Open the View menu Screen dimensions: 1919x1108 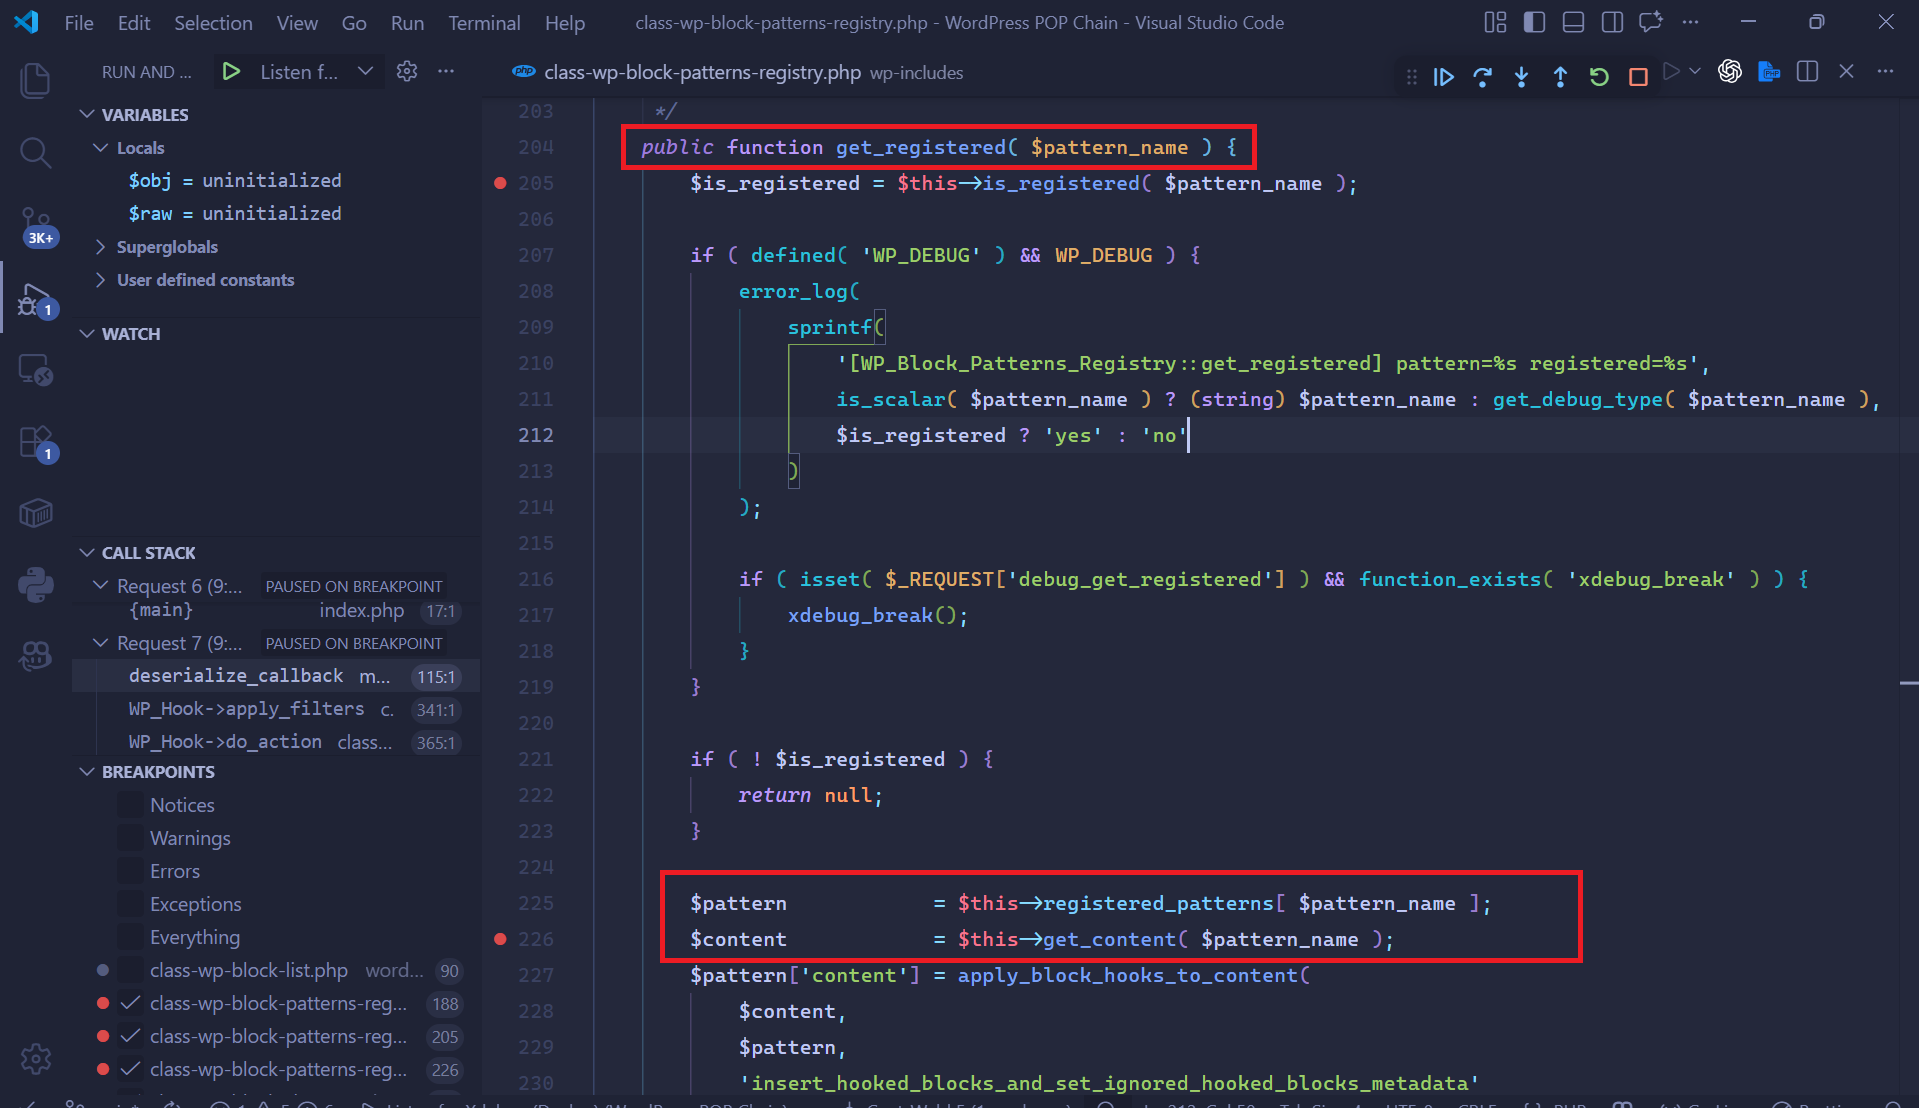tap(297, 22)
